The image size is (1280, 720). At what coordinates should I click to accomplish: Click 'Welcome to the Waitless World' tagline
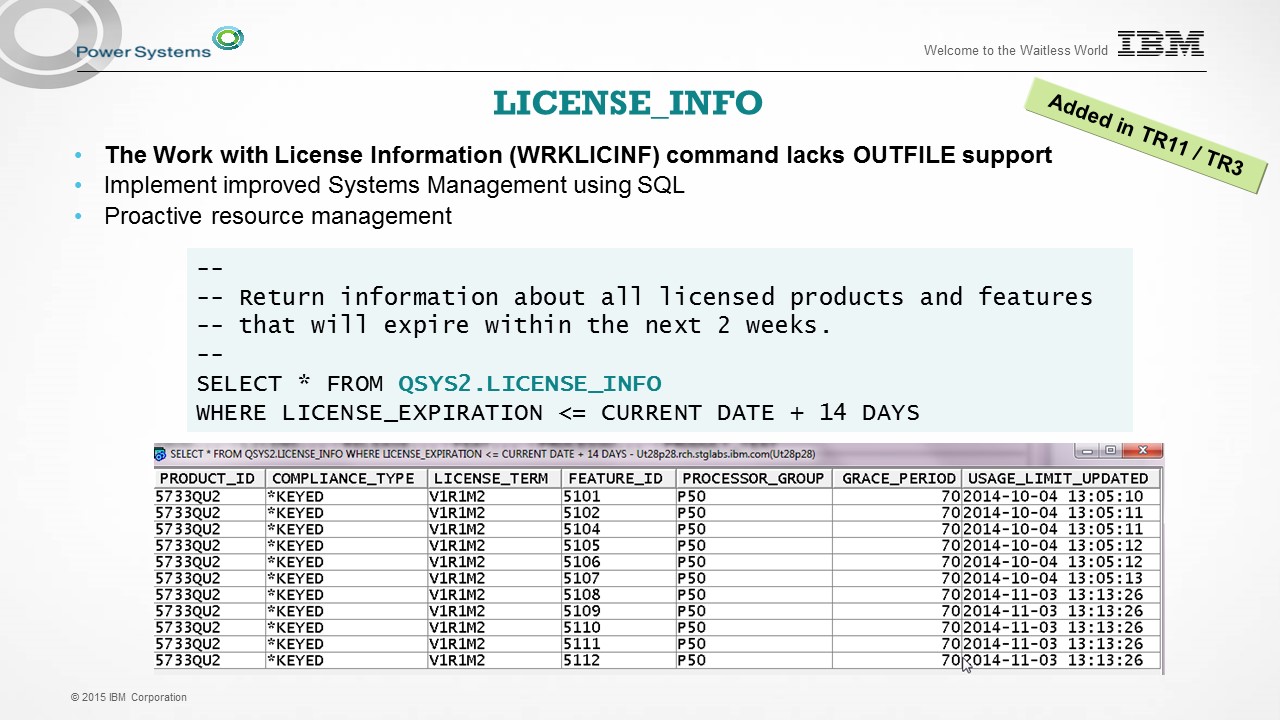pyautogui.click(x=1015, y=50)
